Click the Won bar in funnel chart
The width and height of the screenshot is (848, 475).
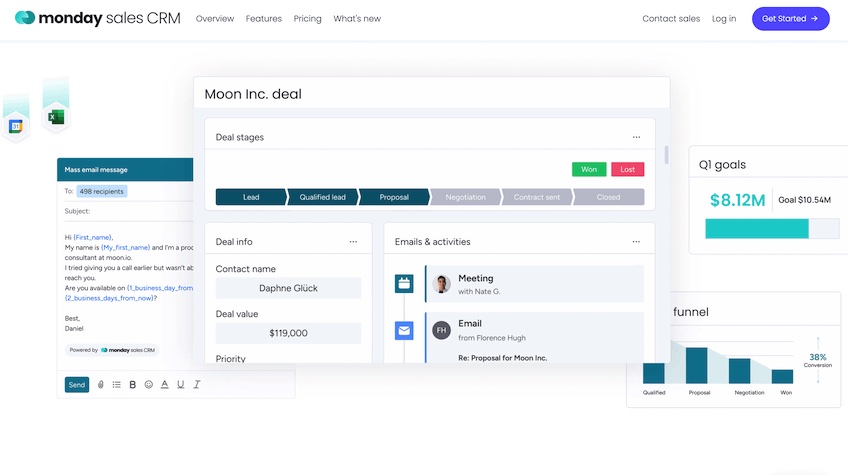[783, 377]
